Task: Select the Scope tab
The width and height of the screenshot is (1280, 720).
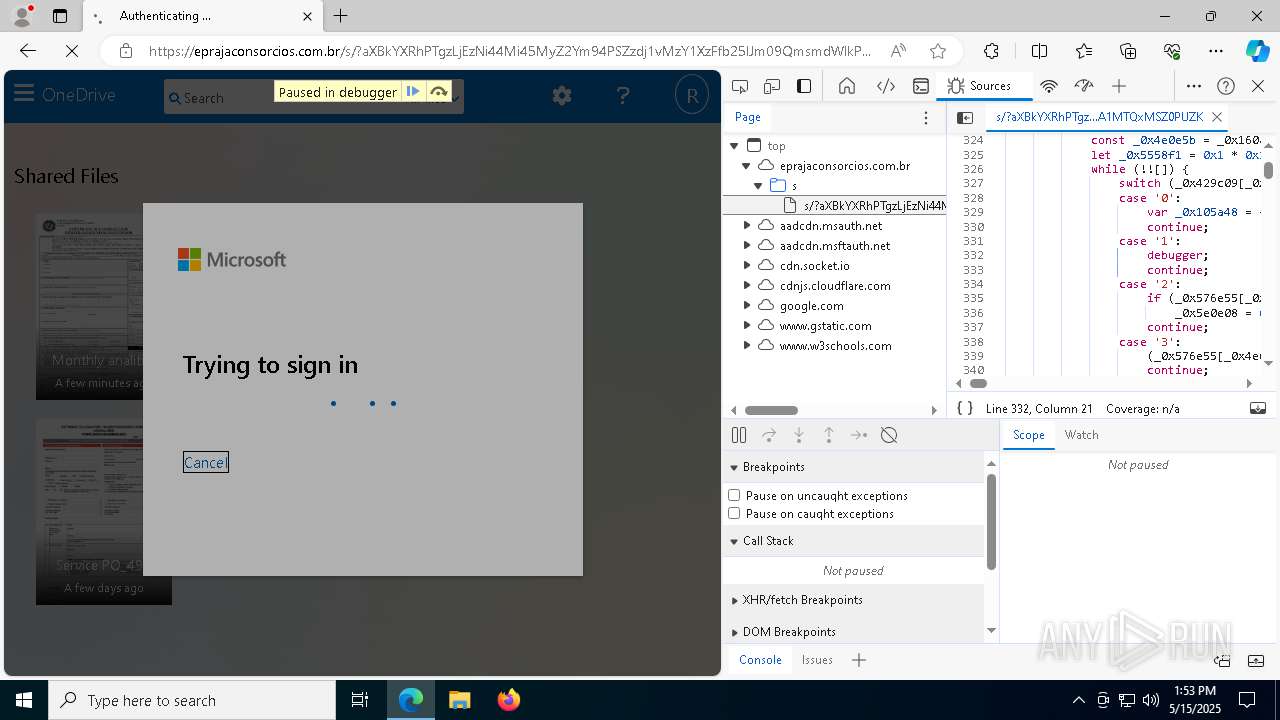Action: click(x=1028, y=435)
